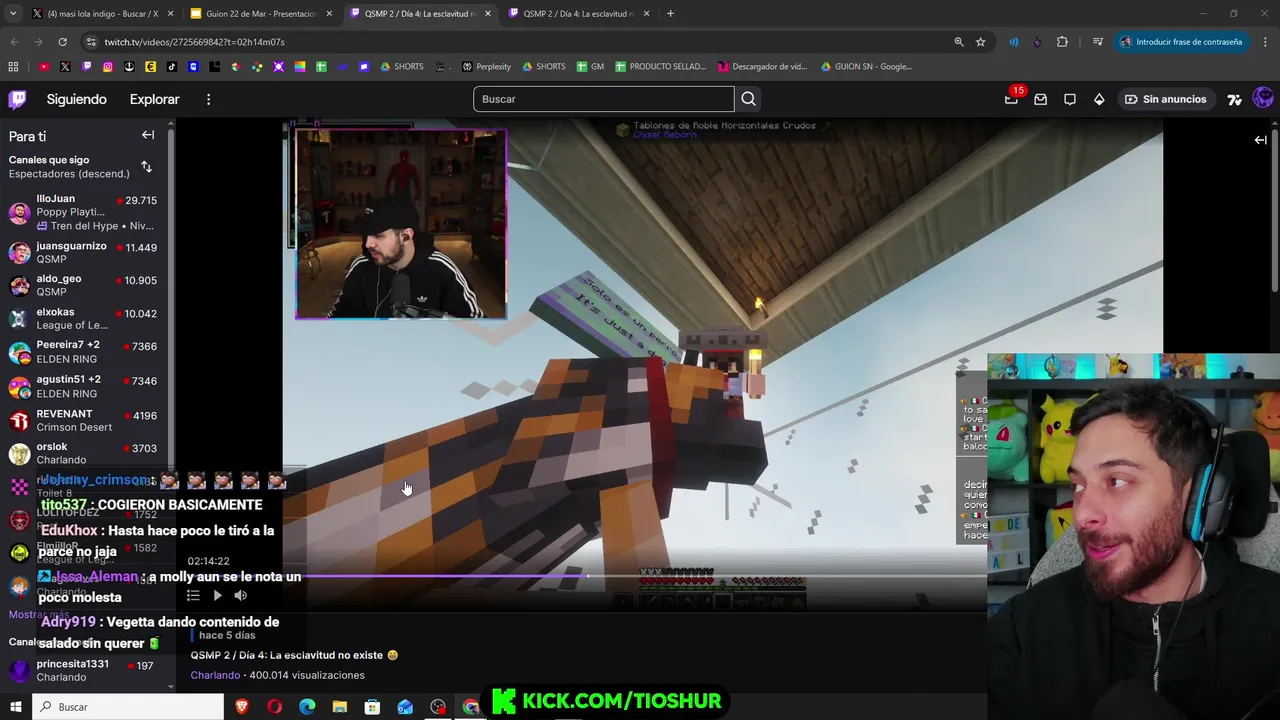1280x720 pixels.
Task: Open the Charlando category link below the video
Action: pos(215,675)
